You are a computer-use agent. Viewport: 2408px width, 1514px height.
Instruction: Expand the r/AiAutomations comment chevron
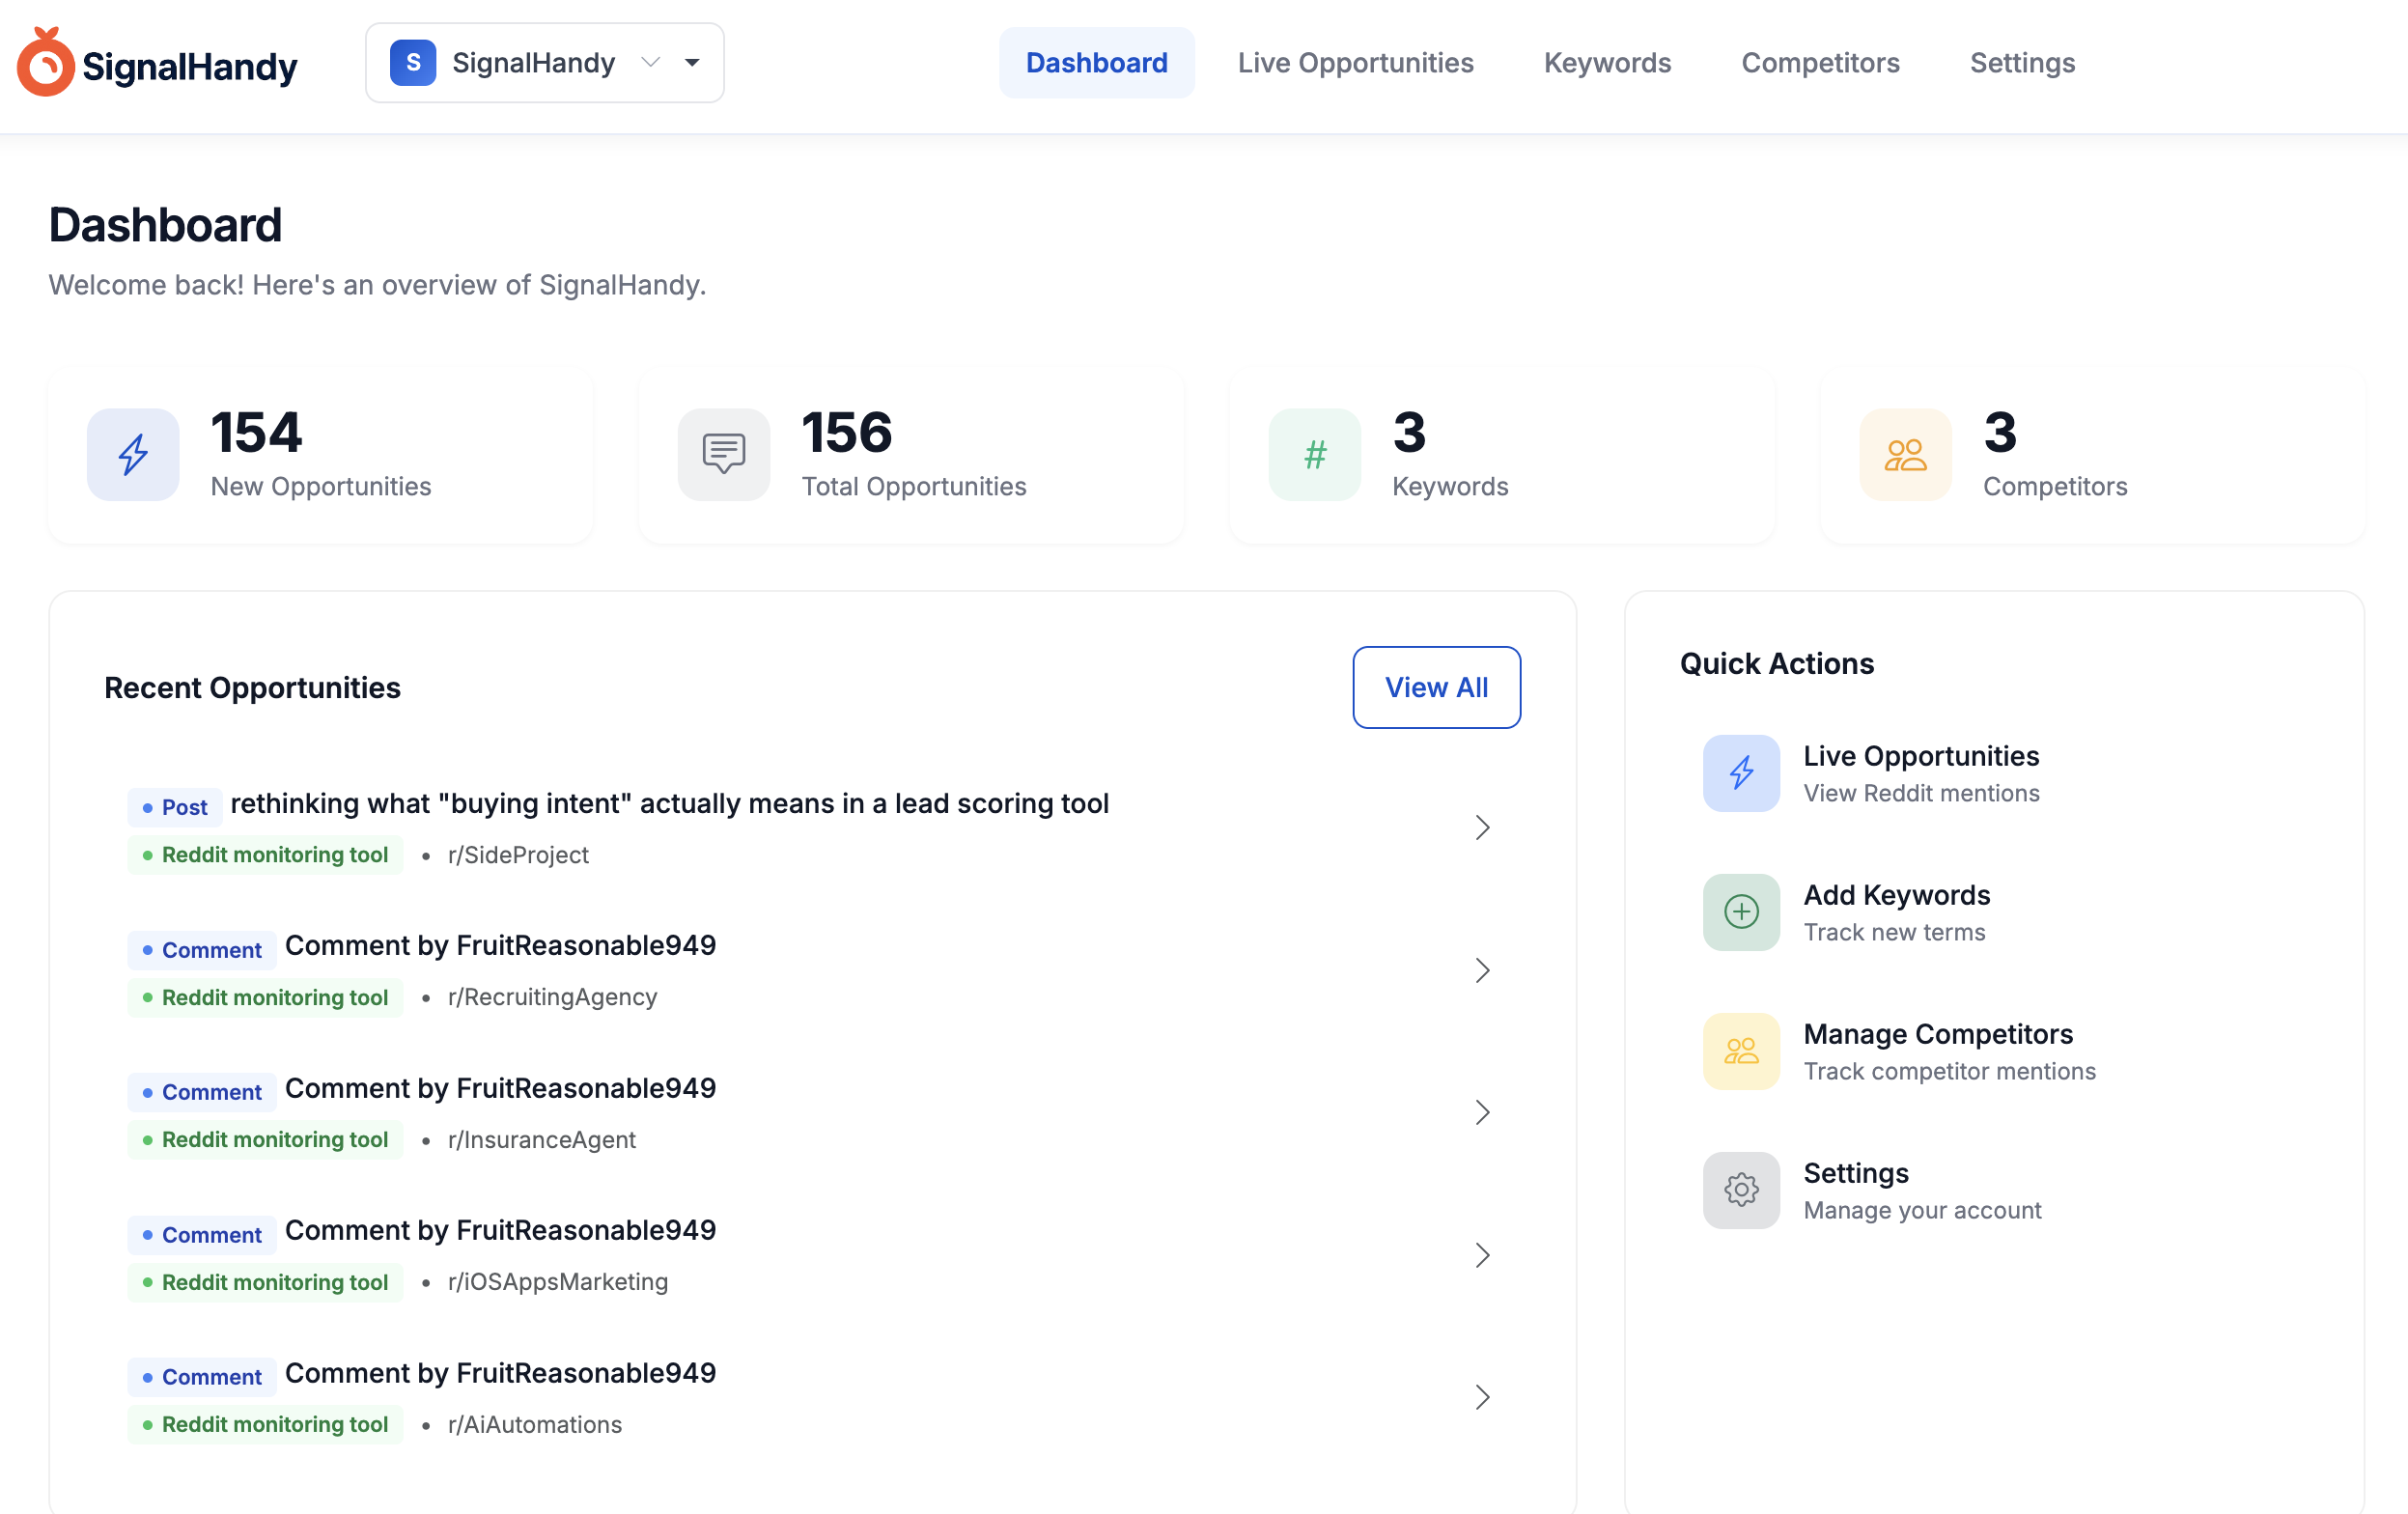click(x=1482, y=1397)
